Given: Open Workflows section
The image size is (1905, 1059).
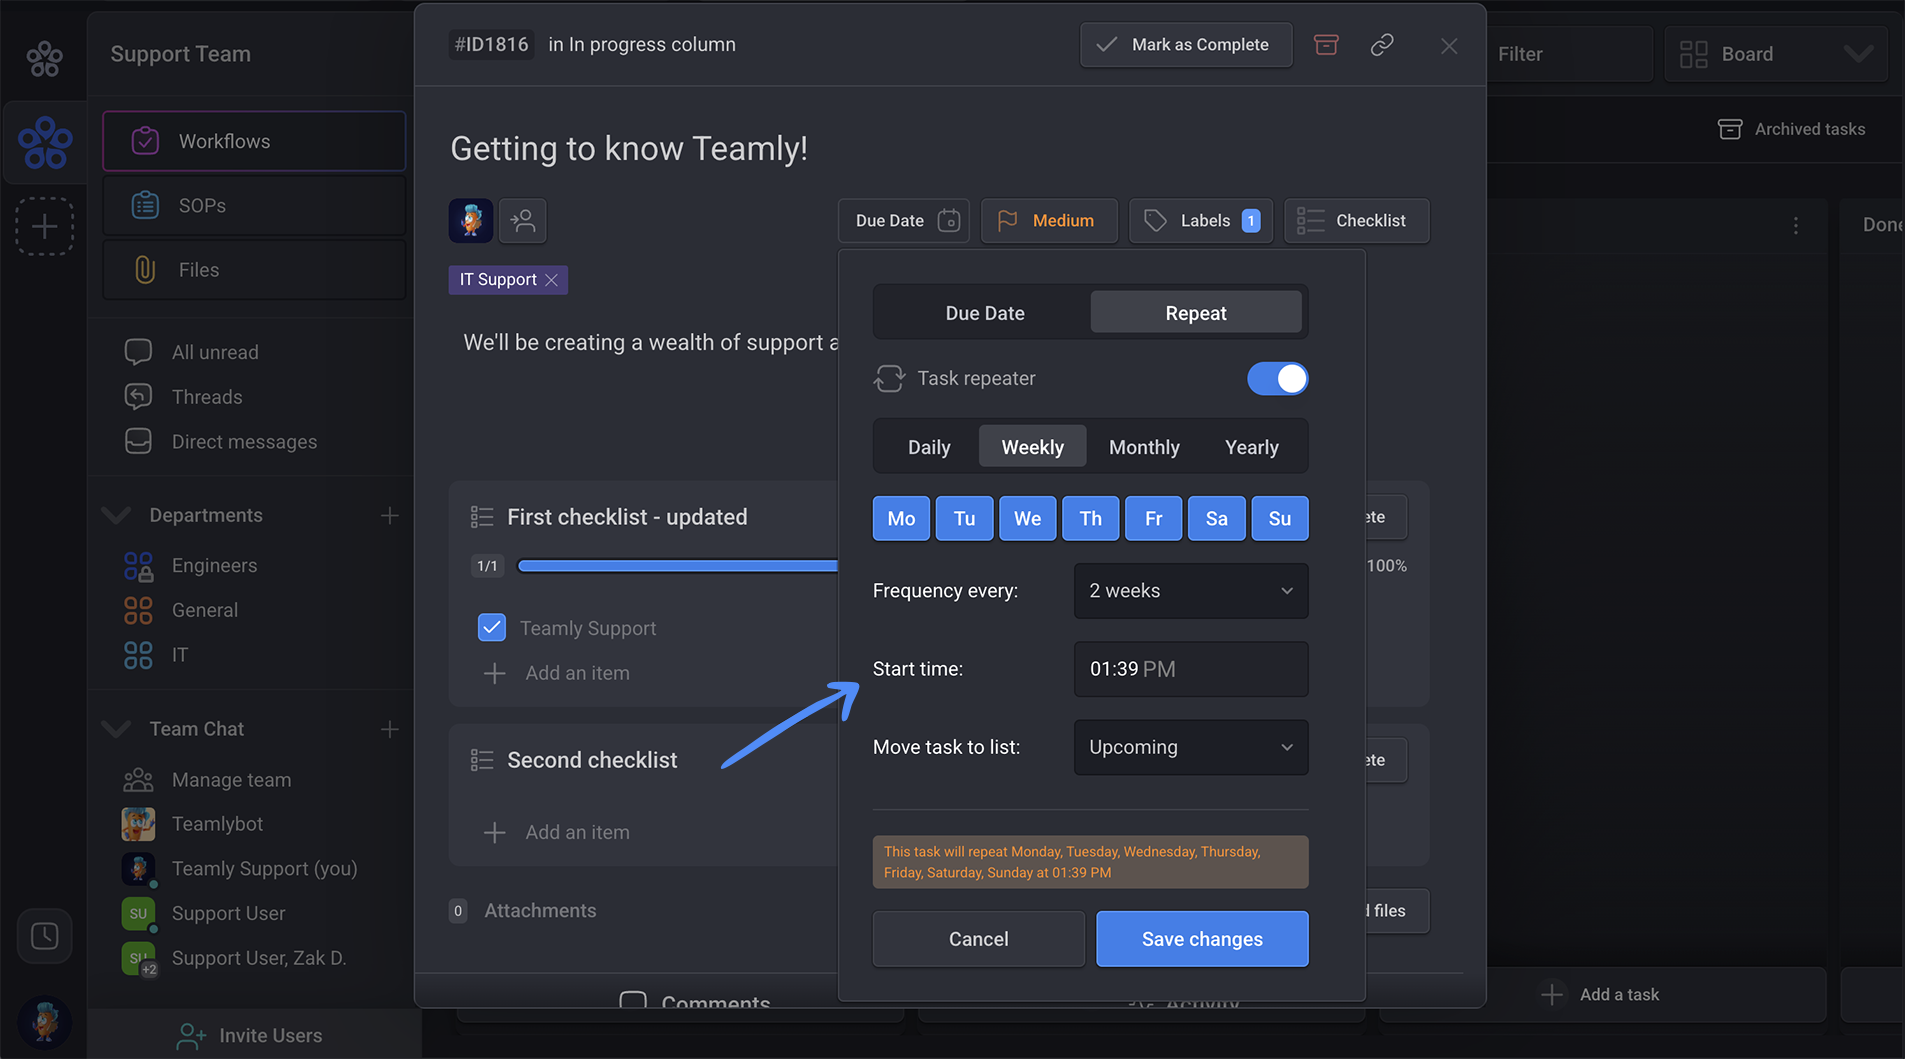Looking at the screenshot, I should 254,141.
